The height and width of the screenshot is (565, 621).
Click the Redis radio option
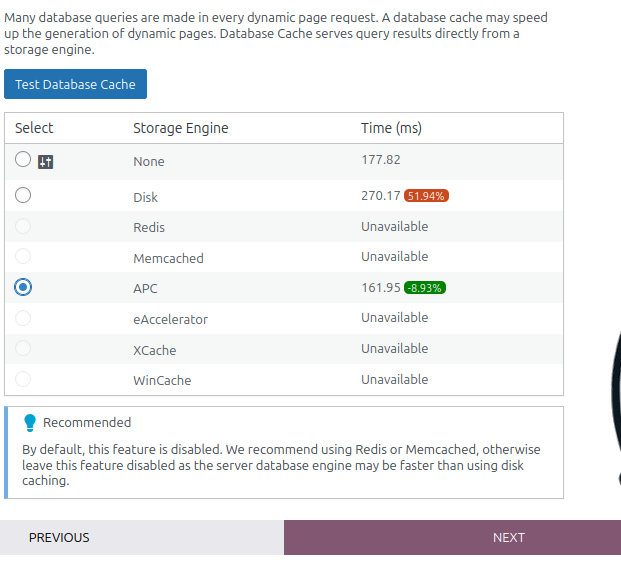click(x=23, y=226)
